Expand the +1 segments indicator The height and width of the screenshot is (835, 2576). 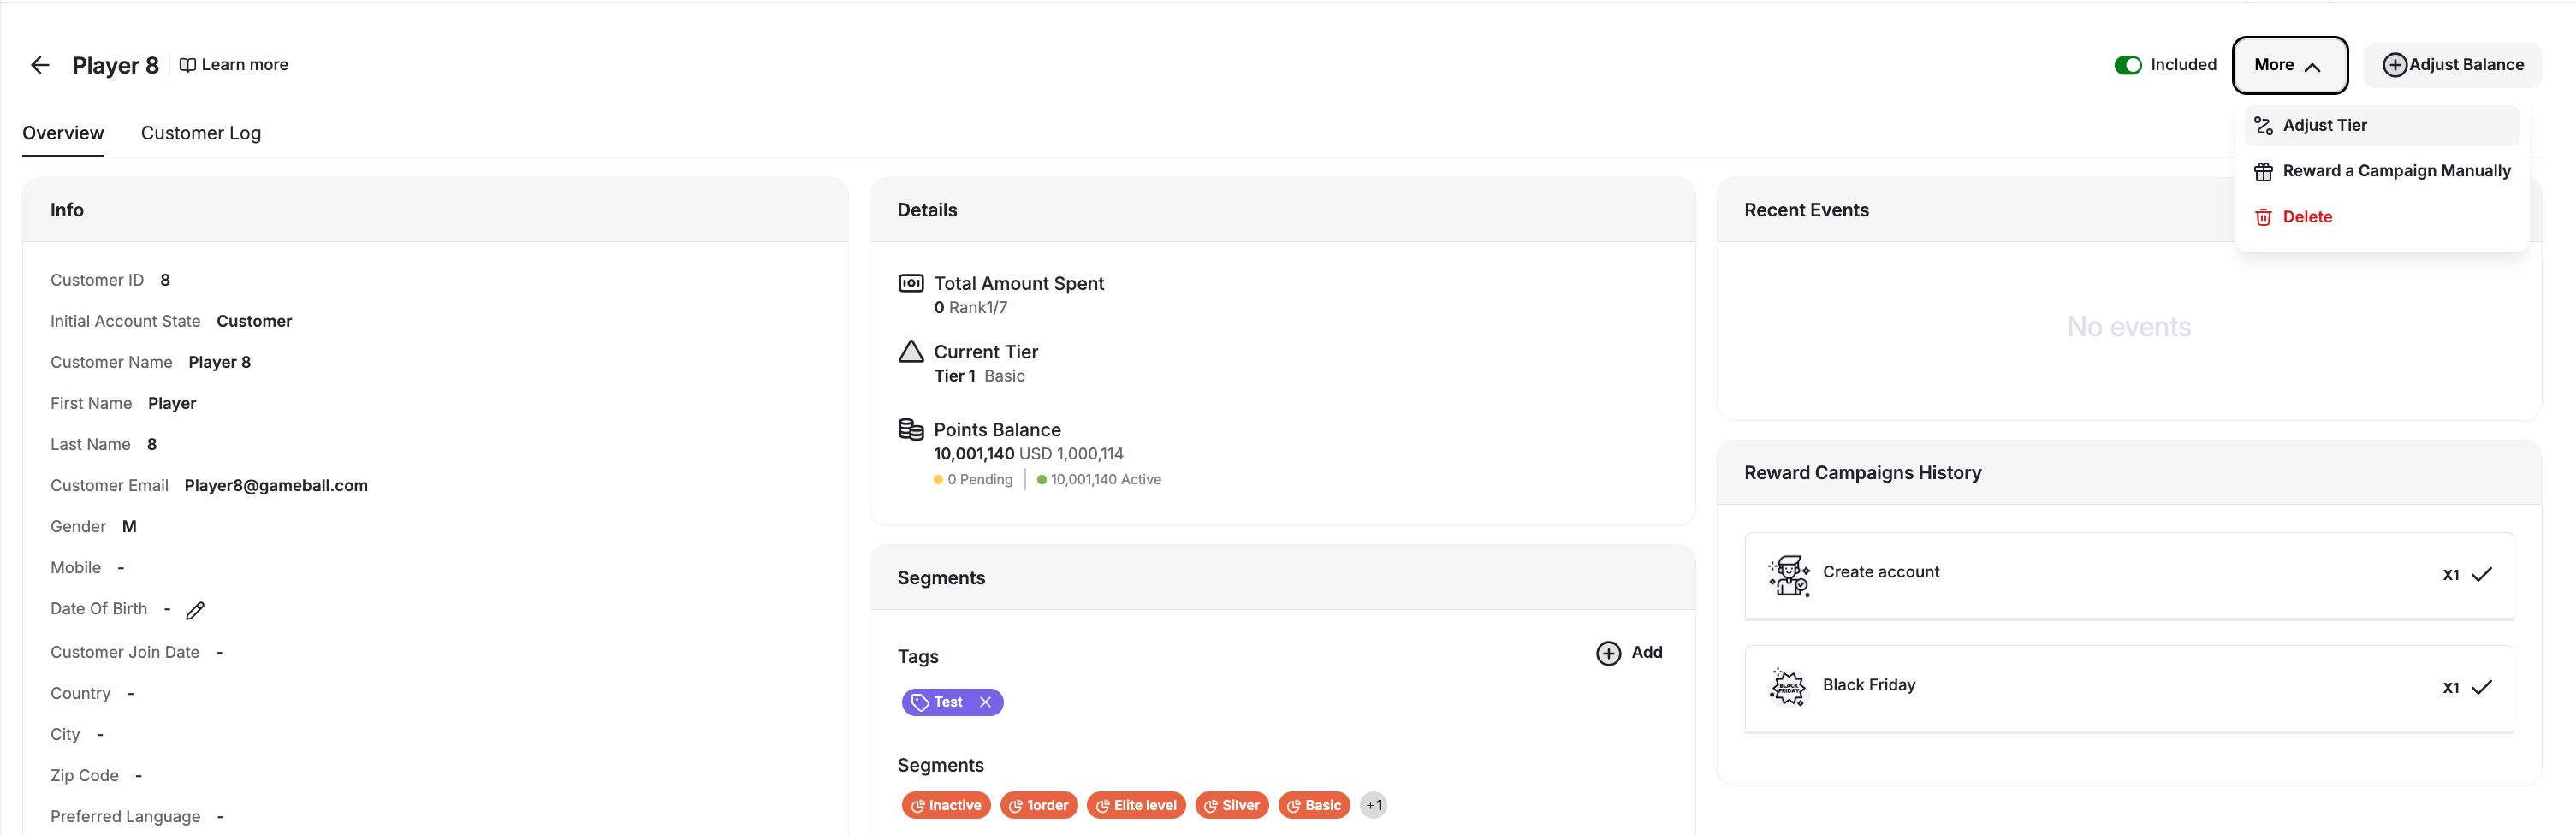(x=1374, y=805)
